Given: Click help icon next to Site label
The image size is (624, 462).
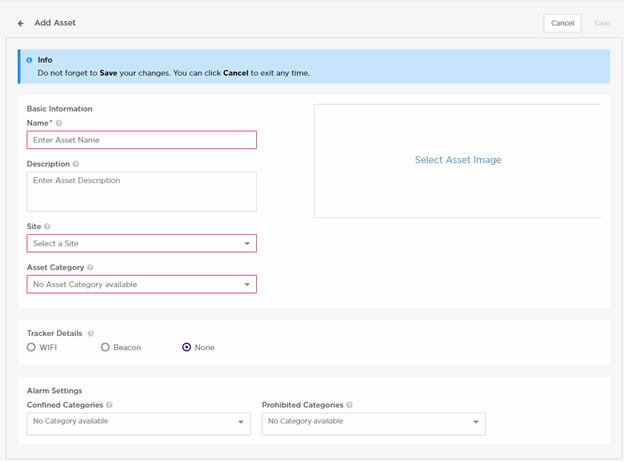Looking at the screenshot, I should pos(47,227).
